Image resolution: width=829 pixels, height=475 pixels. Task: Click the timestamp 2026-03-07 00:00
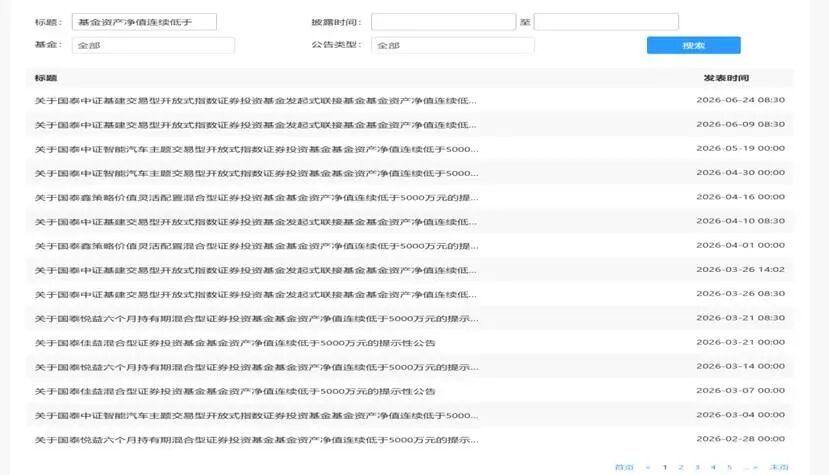click(x=740, y=390)
